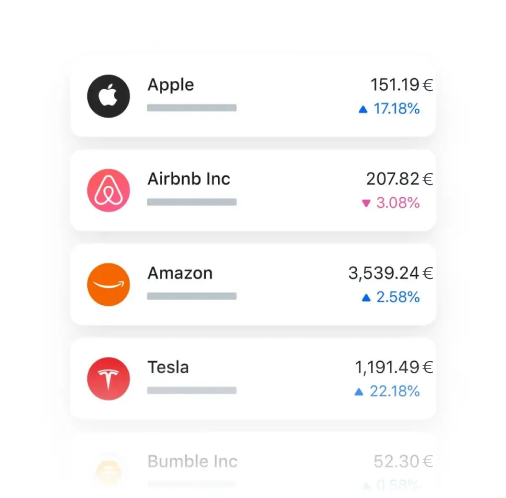Select the Tesla stock title
The height and width of the screenshot is (498, 506).
168,367
